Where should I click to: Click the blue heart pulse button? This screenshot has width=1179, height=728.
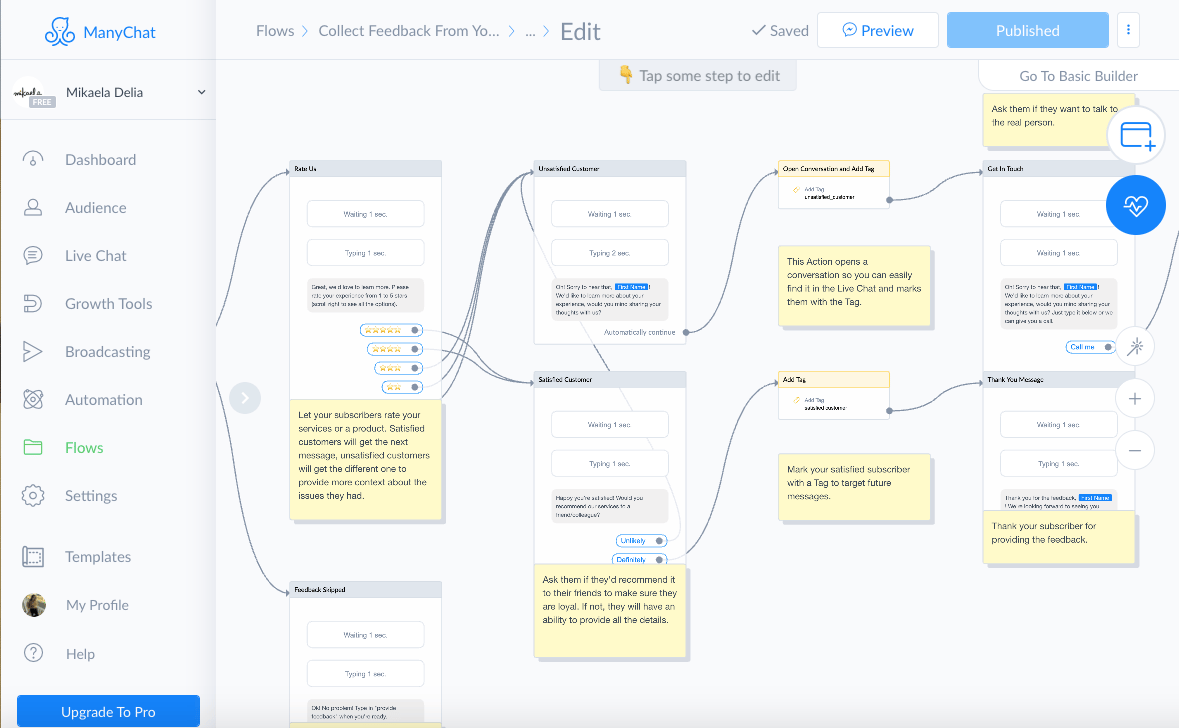(1135, 205)
